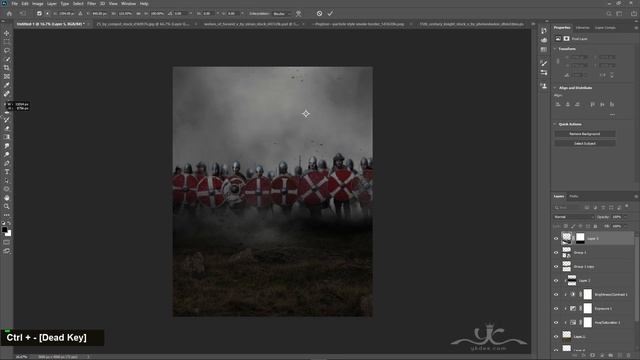
Task: Click the Layers panel scrollbar
Action: click(x=637, y=278)
